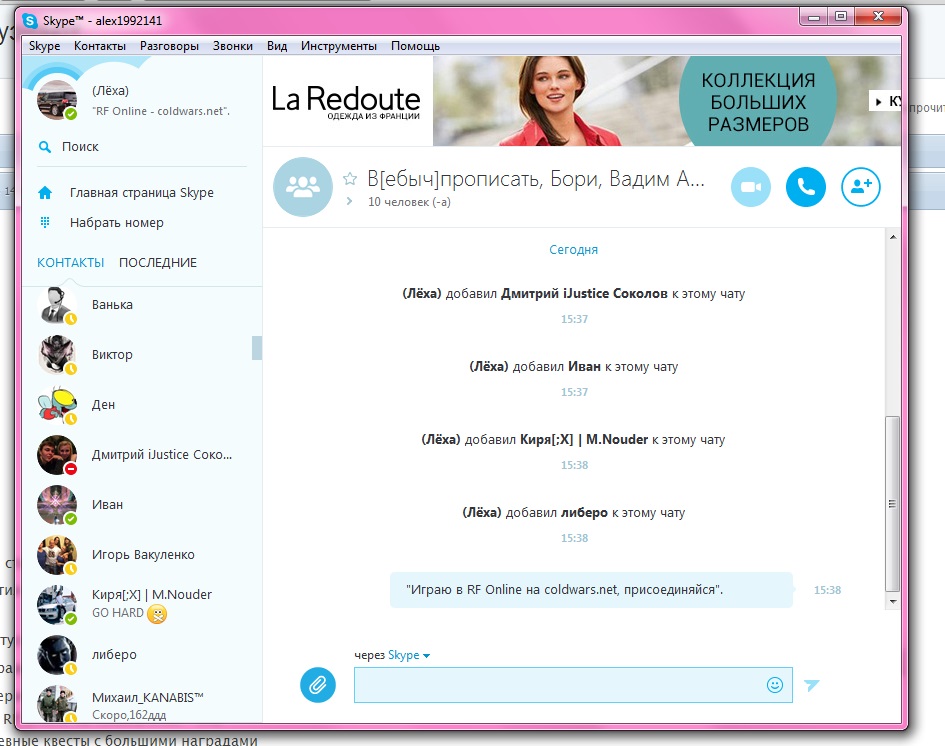Click the ad's КОЛЛЕКЦИЯ БОЛЬШИХ РАЗМЕРОВ circle
The height and width of the screenshot is (746, 945).
(x=758, y=101)
